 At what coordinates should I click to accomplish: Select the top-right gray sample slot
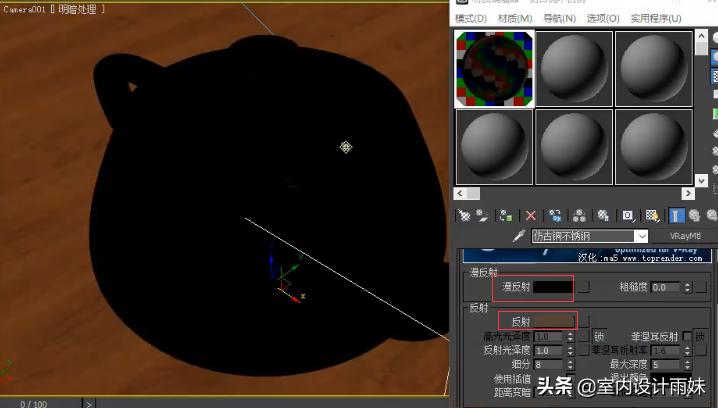point(653,69)
